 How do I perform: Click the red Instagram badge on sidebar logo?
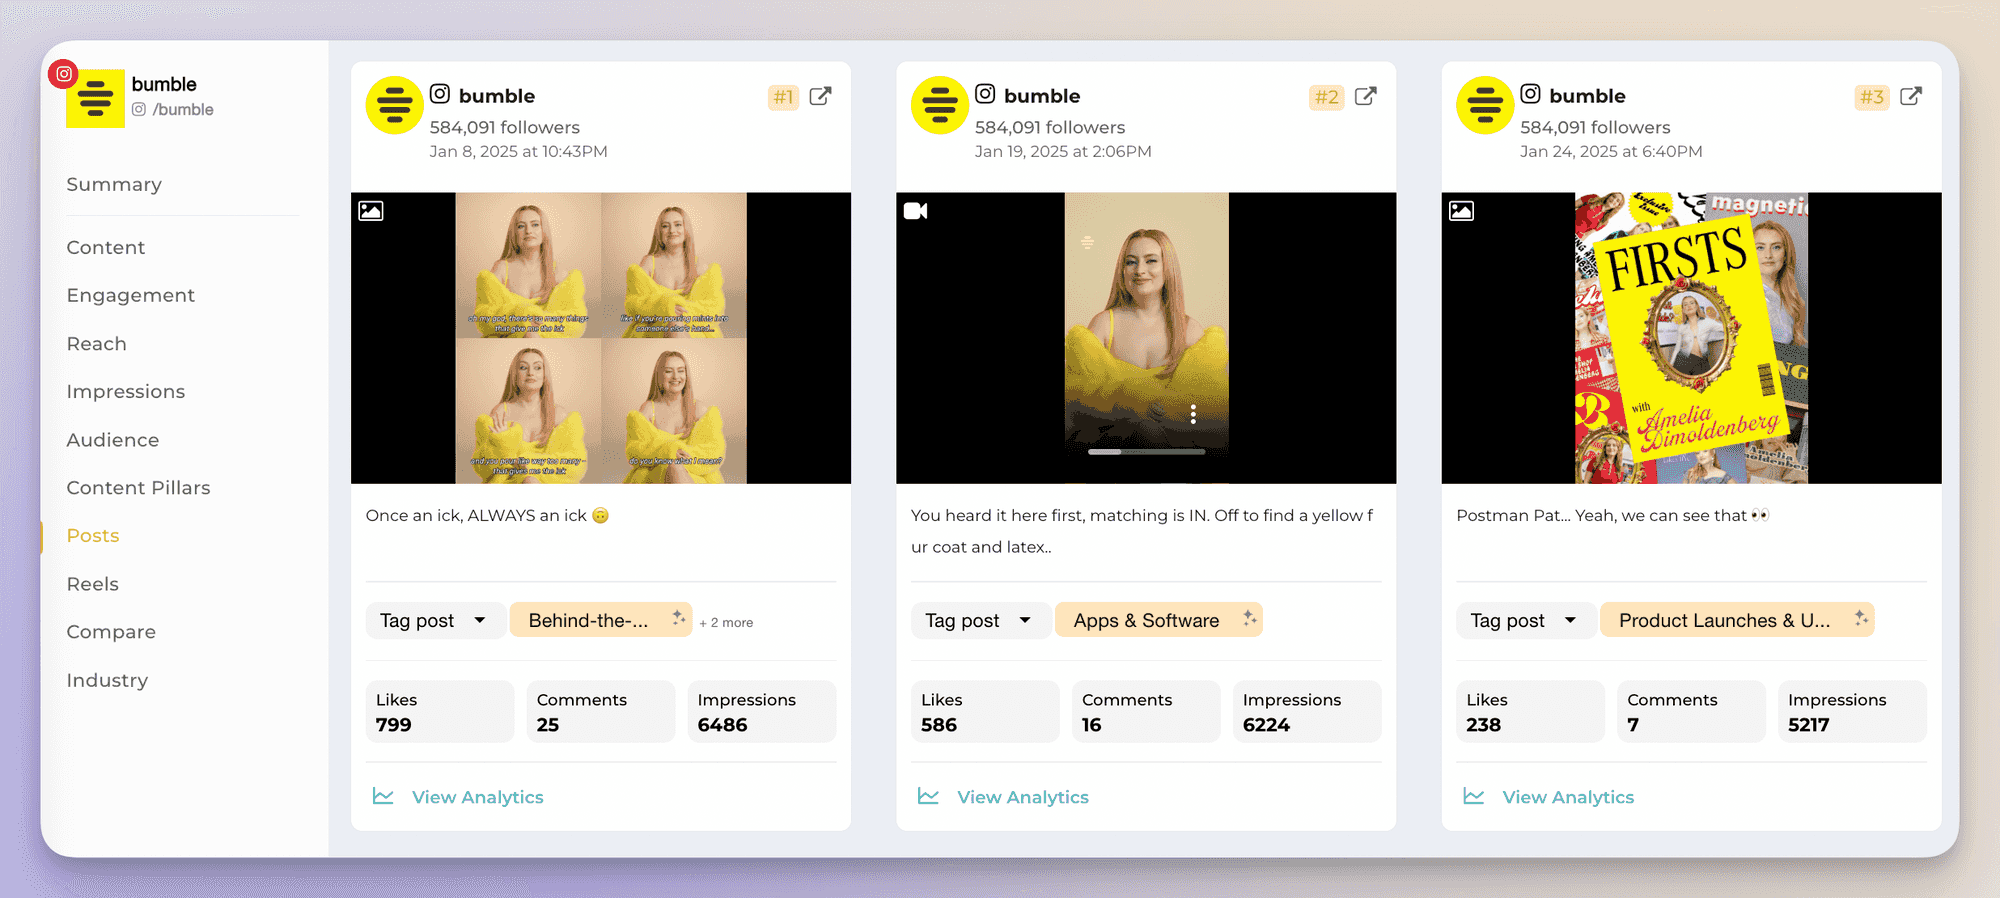[63, 73]
